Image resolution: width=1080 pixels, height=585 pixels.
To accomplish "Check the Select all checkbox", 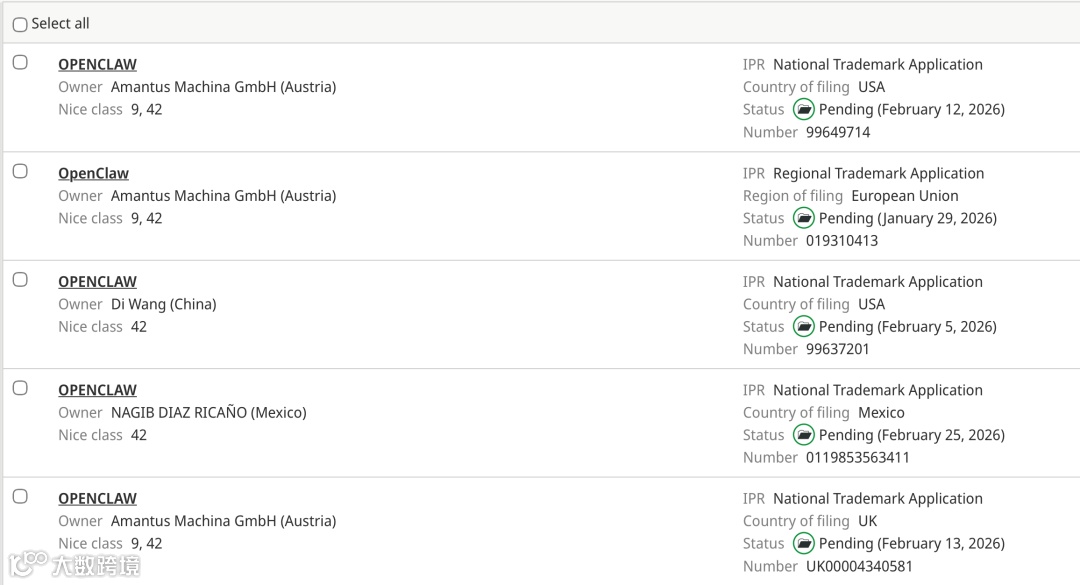I will (x=20, y=25).
